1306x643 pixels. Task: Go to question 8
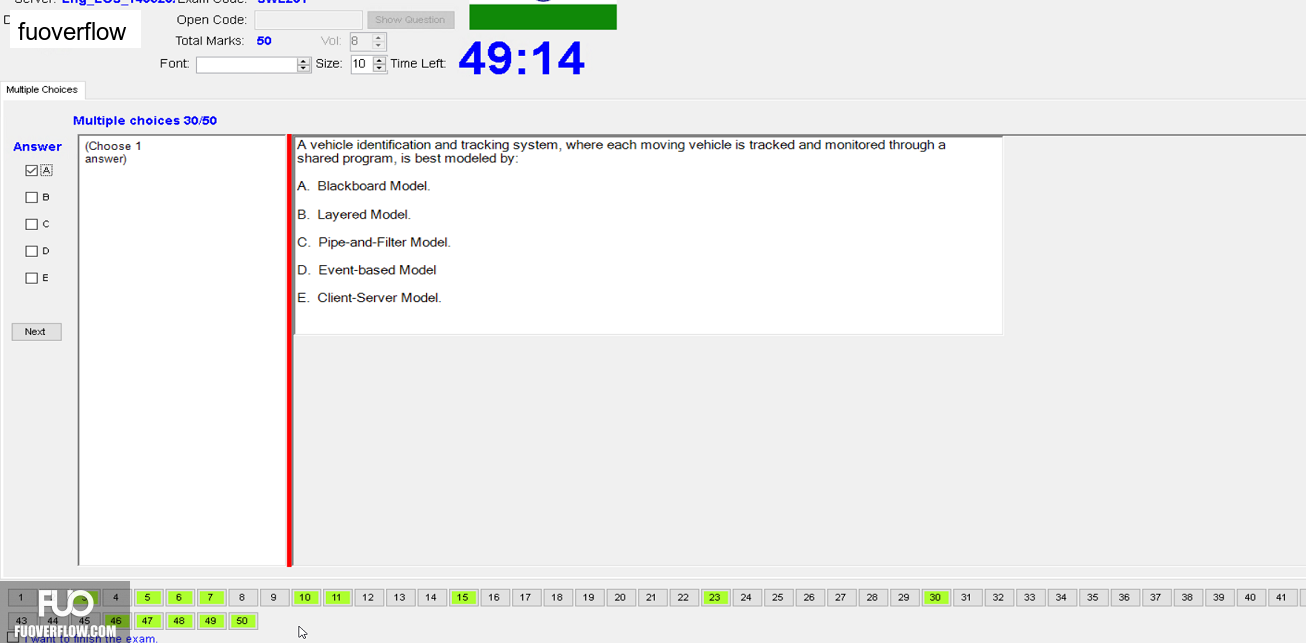[242, 598]
